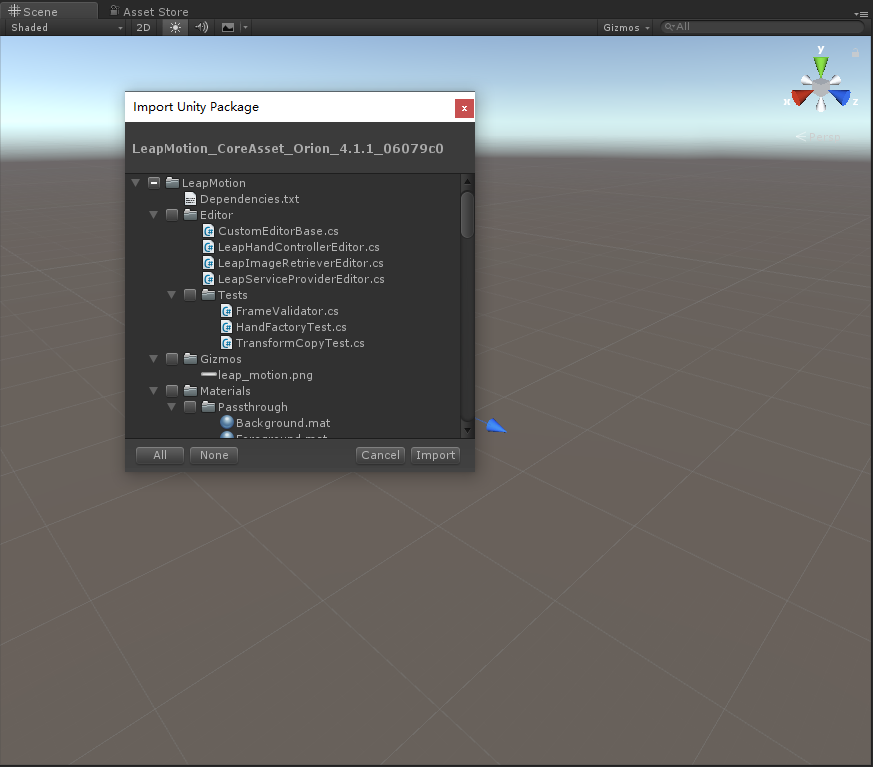Click the LeapImageRetrieverEditor.cs script icon

(x=209, y=263)
